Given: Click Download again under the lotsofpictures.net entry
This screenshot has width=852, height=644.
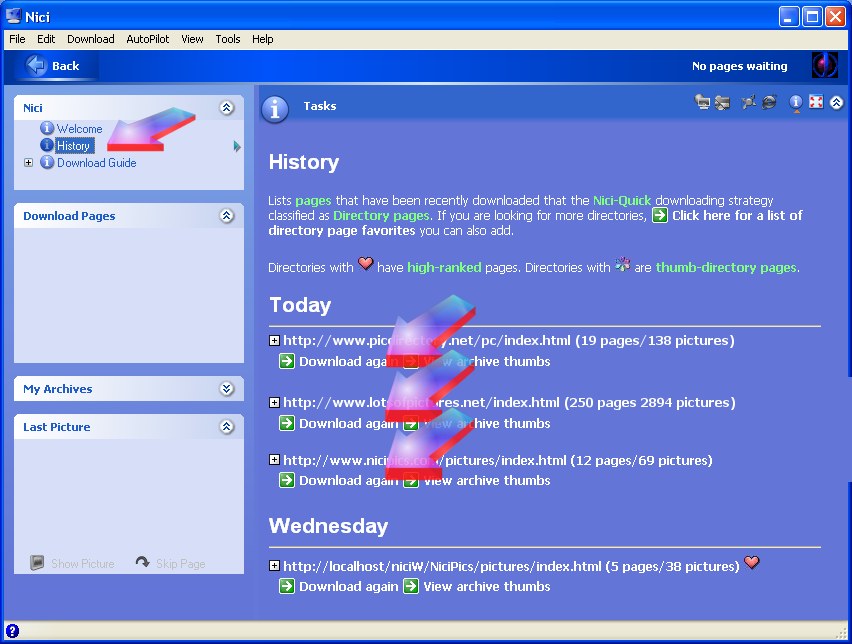Looking at the screenshot, I should pos(348,423).
